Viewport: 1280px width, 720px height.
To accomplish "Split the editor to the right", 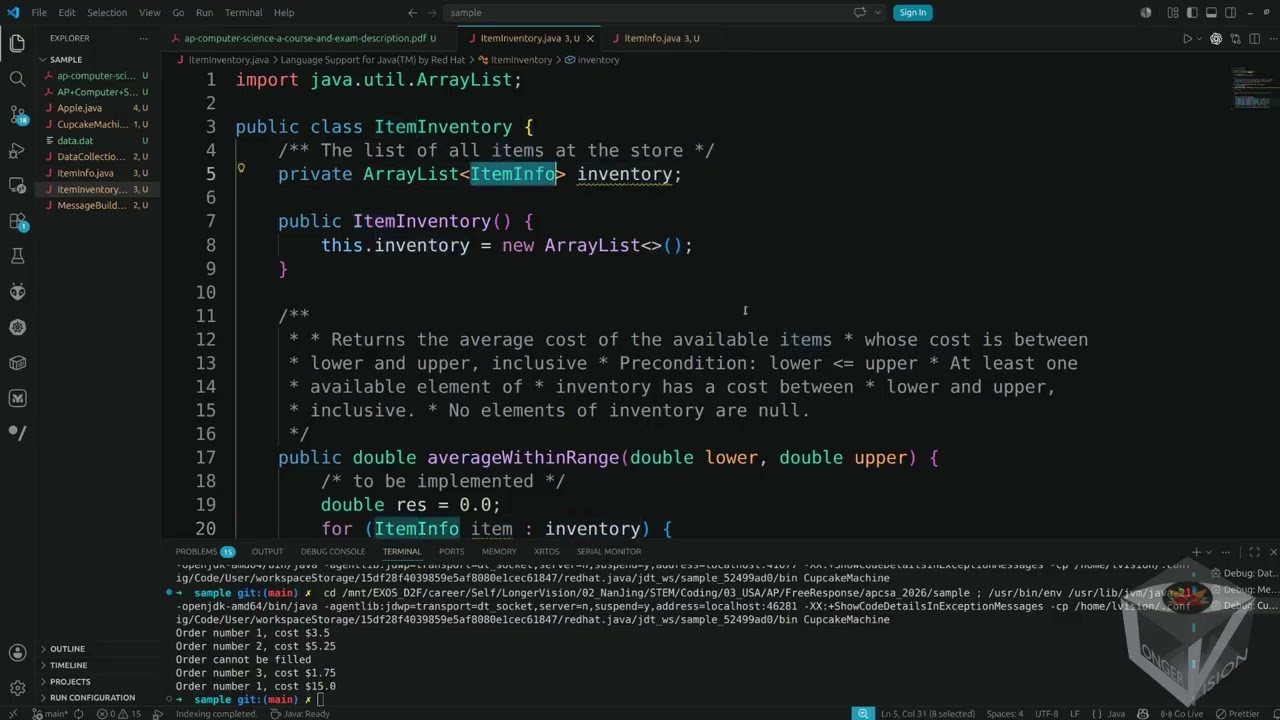I will [1252, 39].
